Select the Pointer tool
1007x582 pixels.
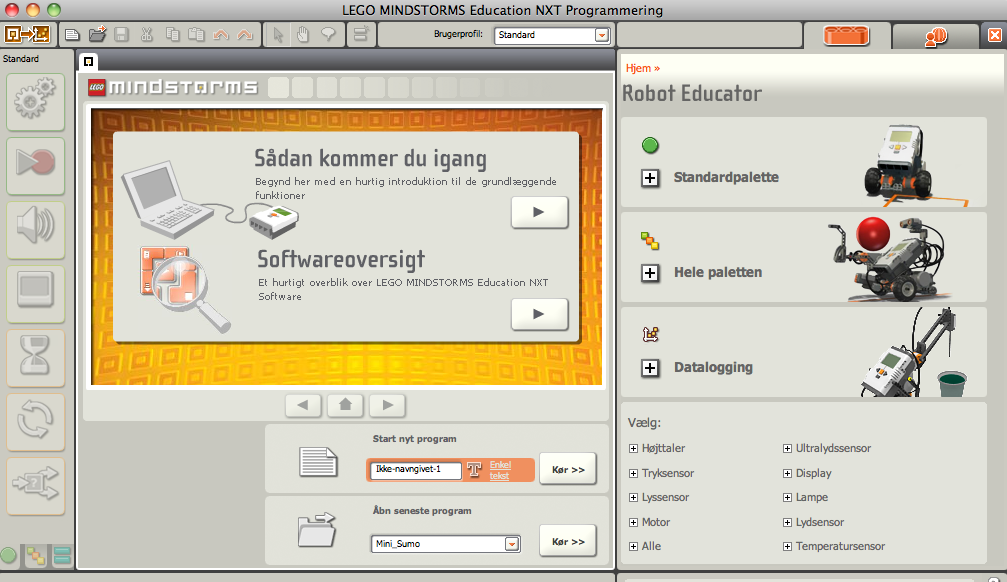[x=278, y=35]
